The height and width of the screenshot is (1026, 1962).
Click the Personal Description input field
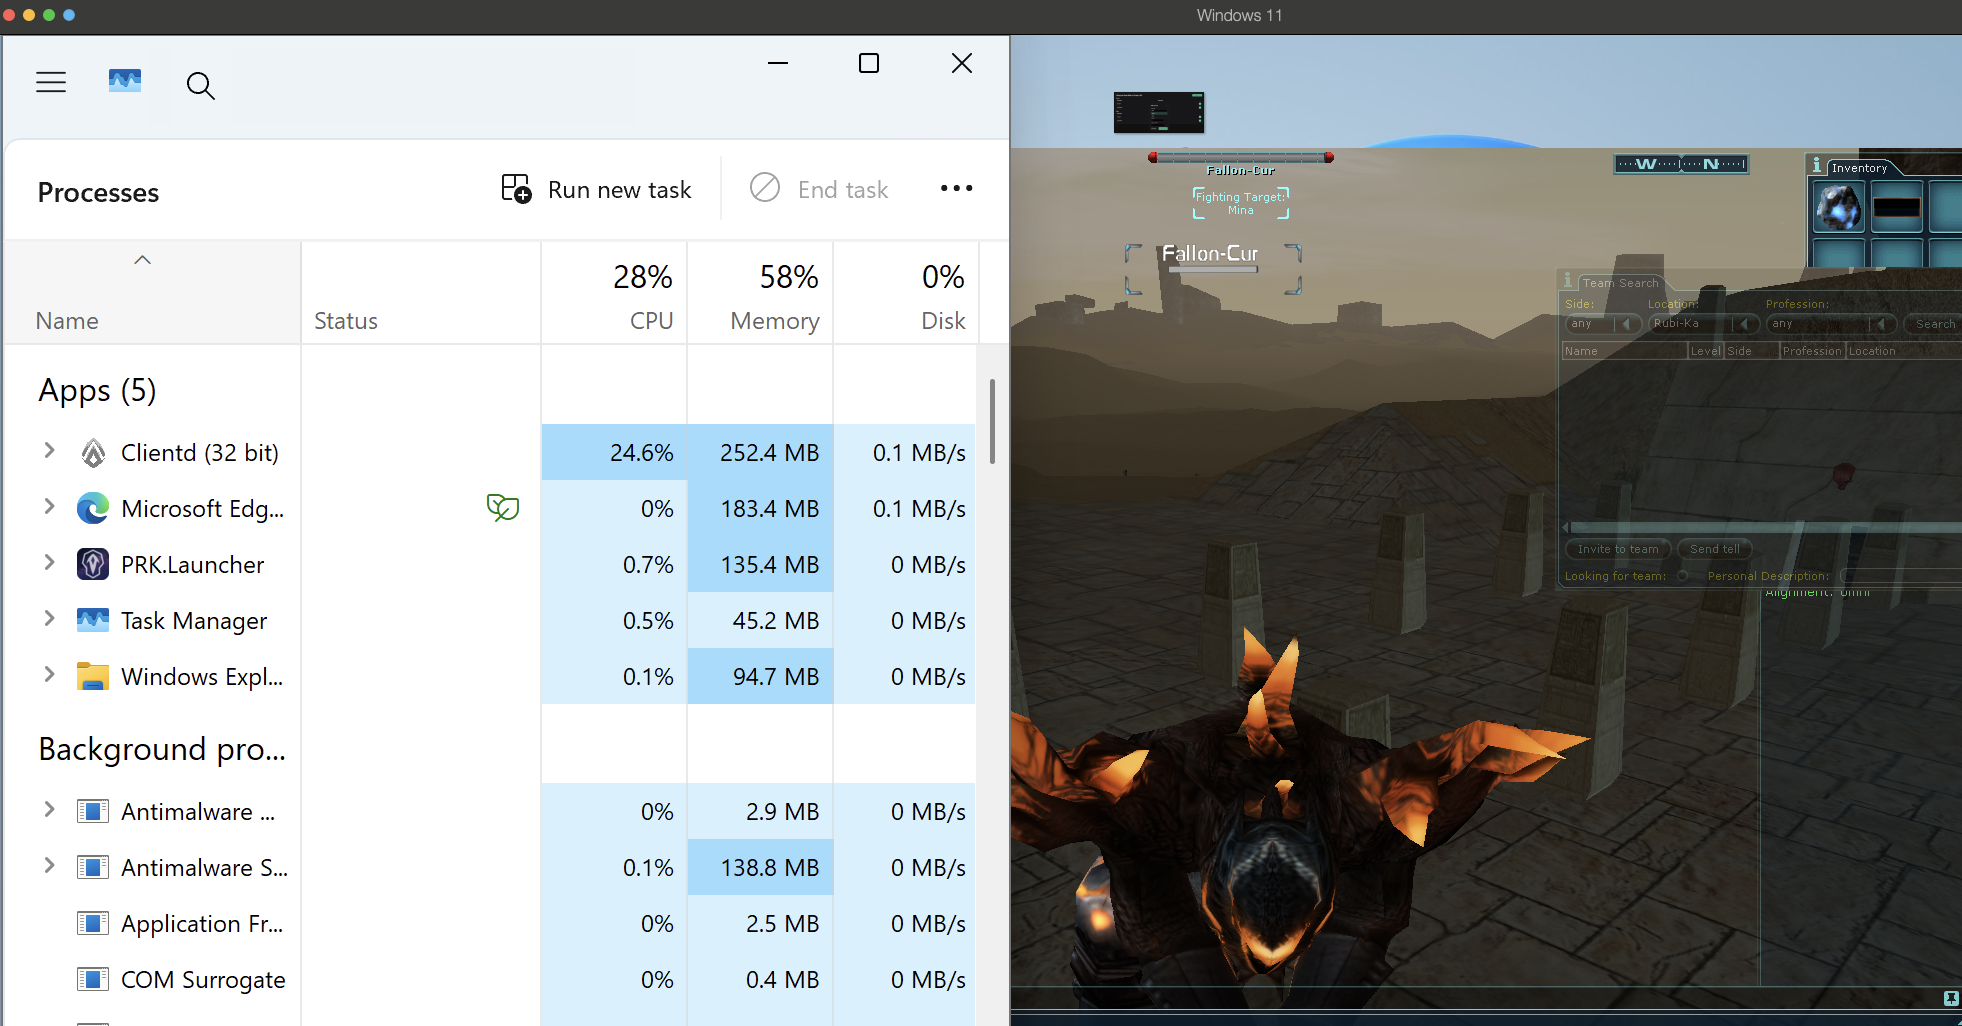point(1900,576)
